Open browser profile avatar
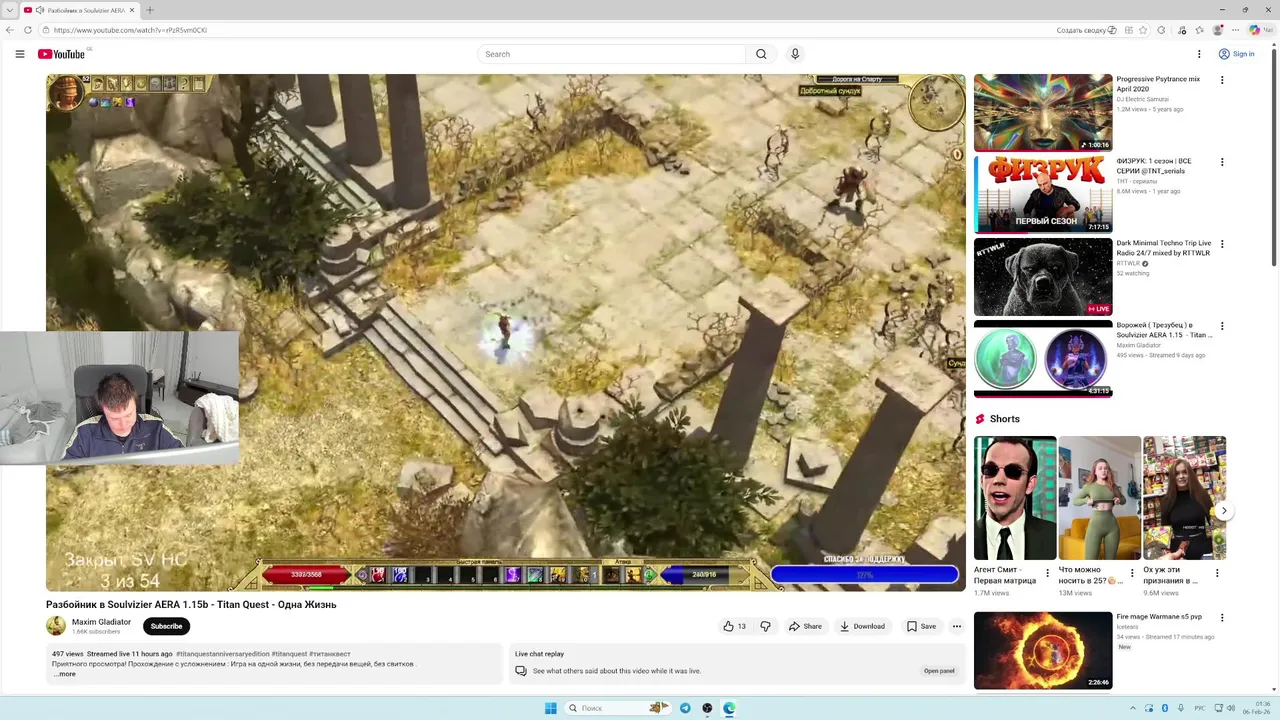Image resolution: width=1280 pixels, height=720 pixels. click(x=1217, y=30)
